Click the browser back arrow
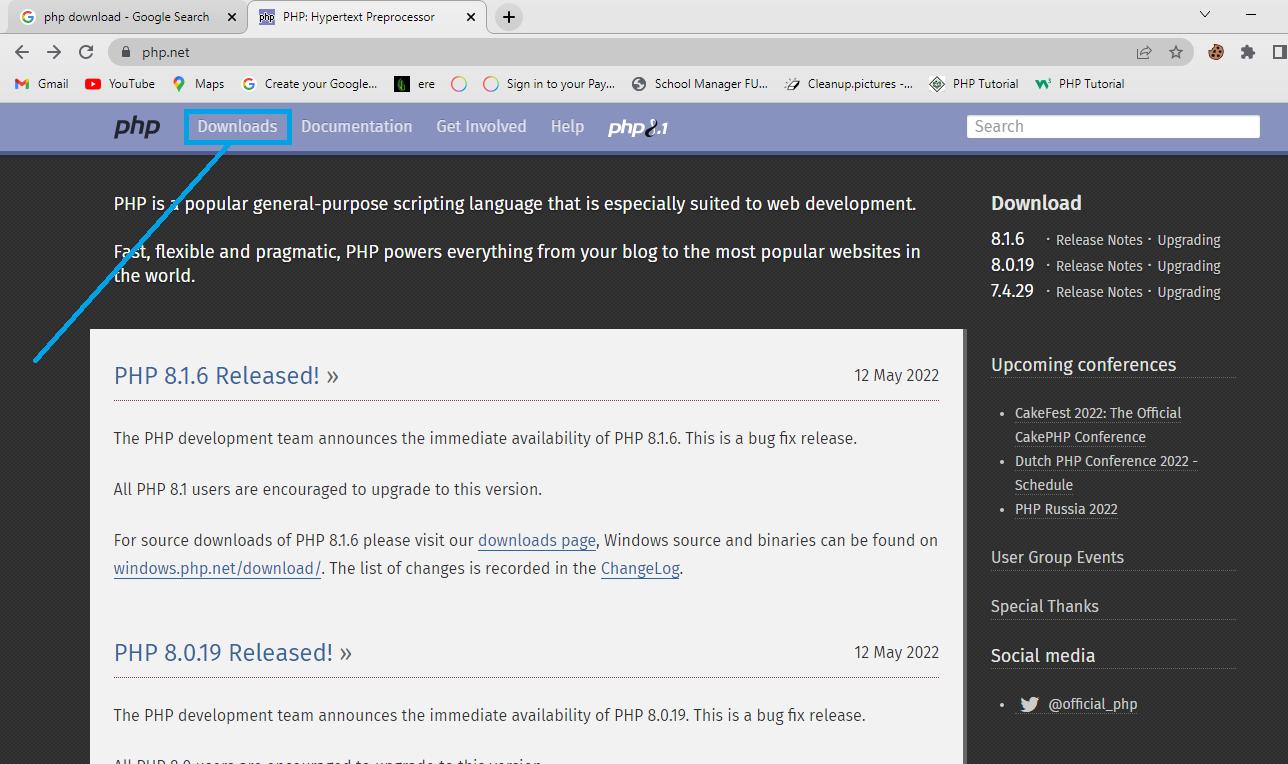Viewport: 1288px width, 764px height. [x=22, y=52]
